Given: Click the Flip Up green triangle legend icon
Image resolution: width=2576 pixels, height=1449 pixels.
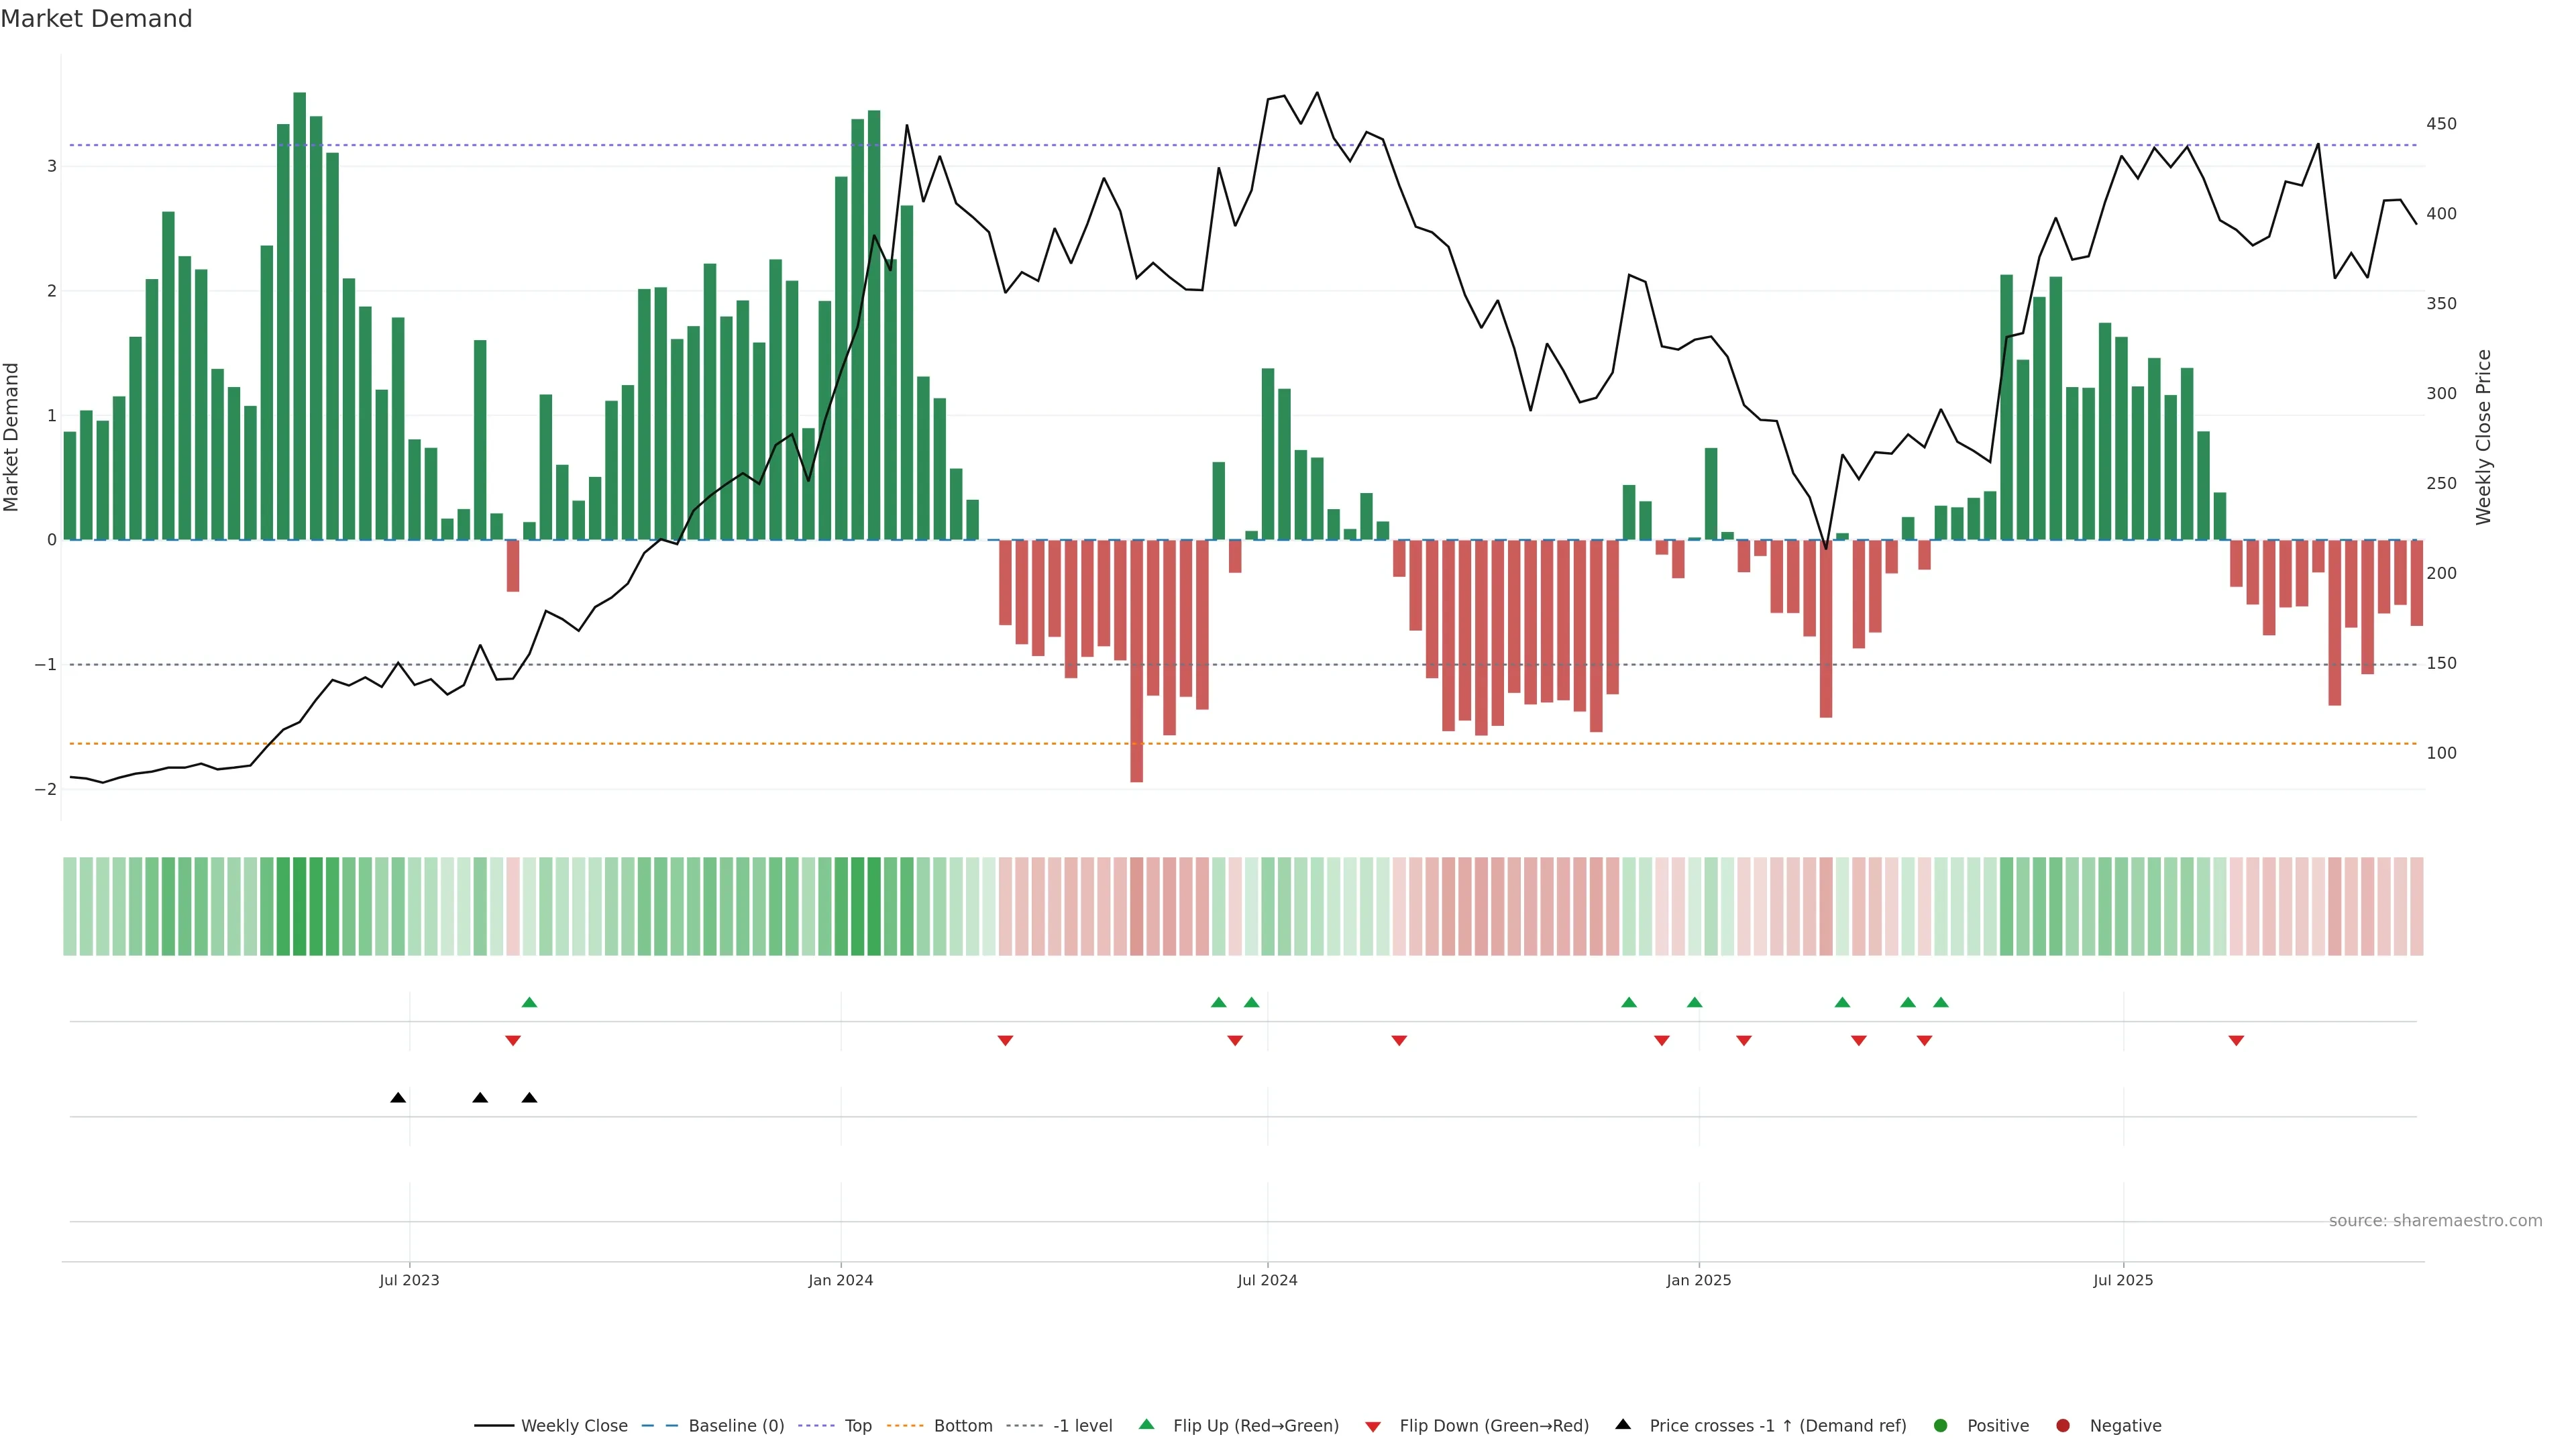Looking at the screenshot, I should tap(1147, 1424).
